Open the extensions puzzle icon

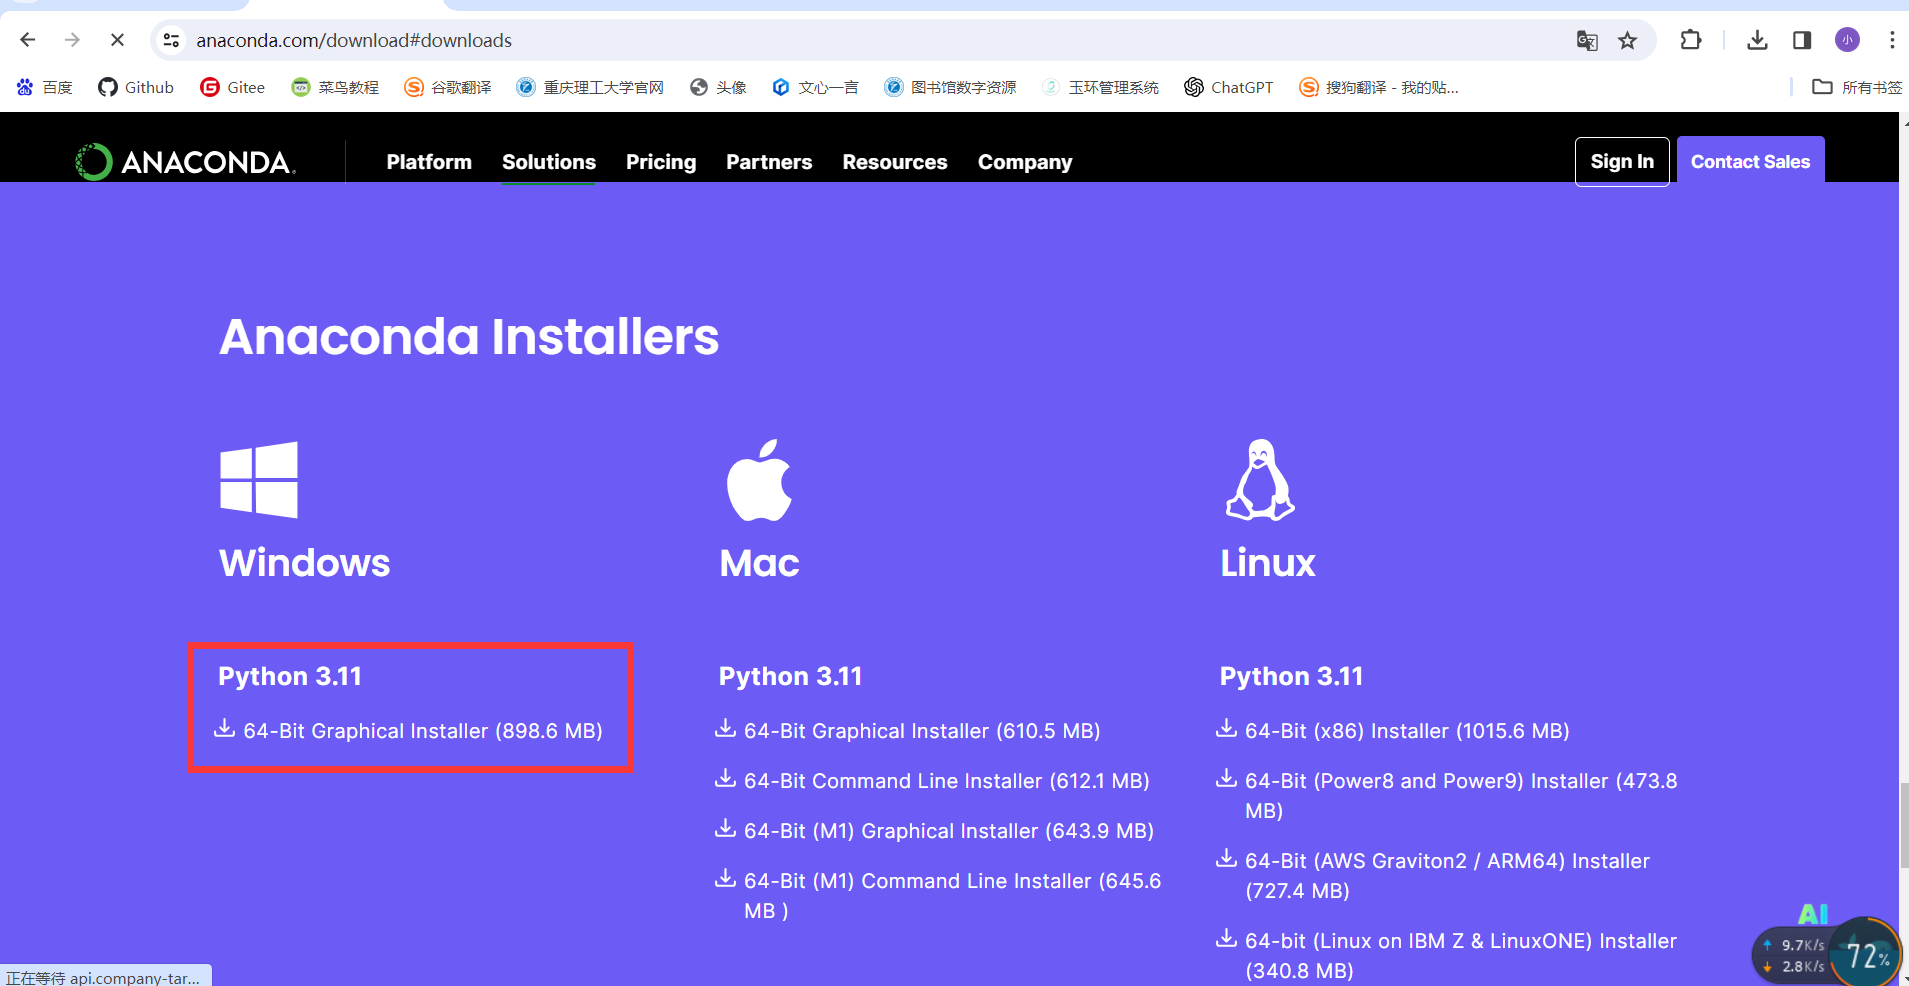pyautogui.click(x=1691, y=40)
